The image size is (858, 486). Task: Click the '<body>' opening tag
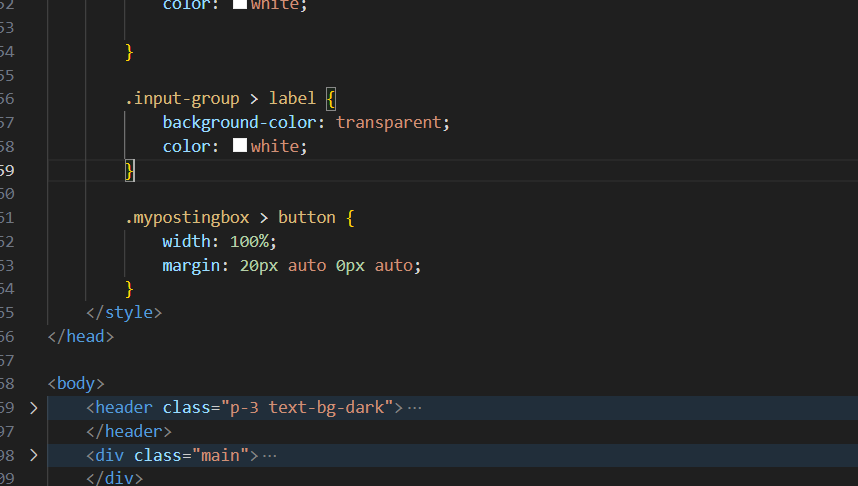pyautogui.click(x=76, y=384)
